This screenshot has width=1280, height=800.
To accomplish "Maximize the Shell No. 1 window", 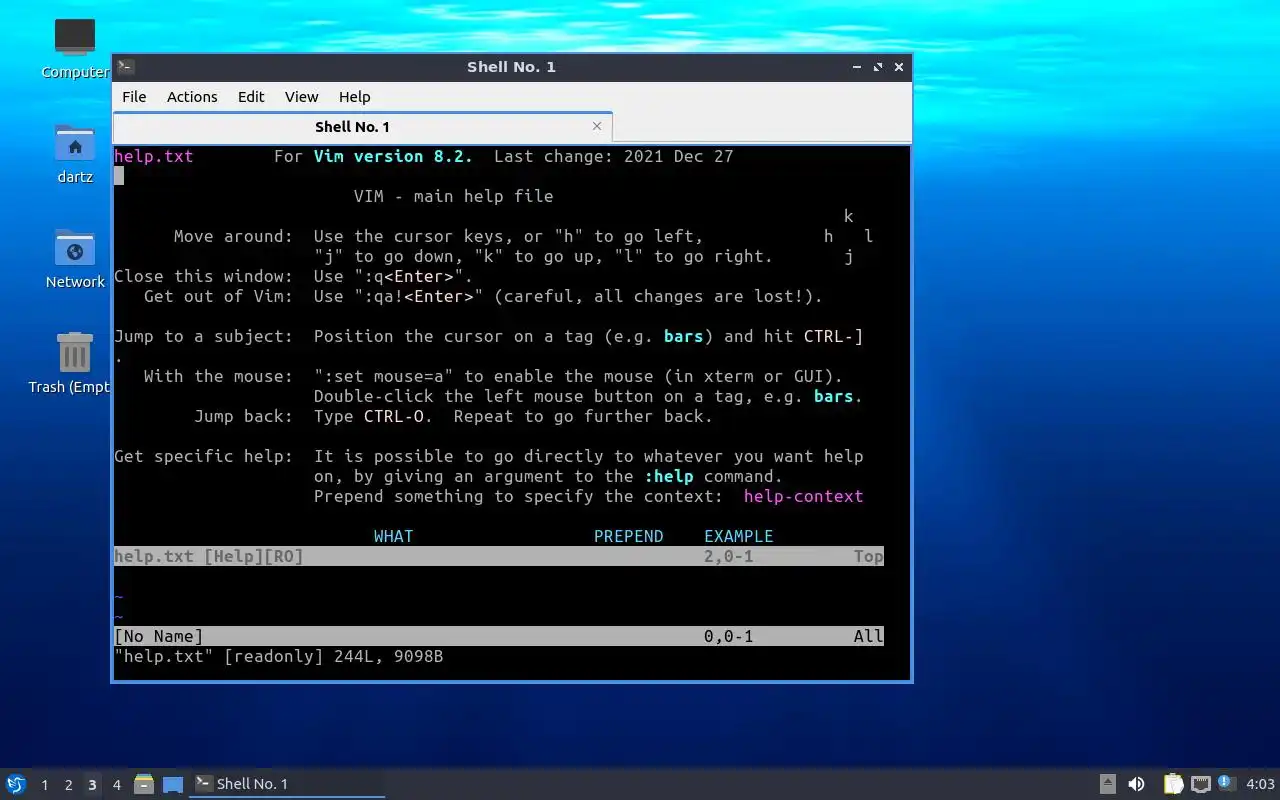I will 878,67.
